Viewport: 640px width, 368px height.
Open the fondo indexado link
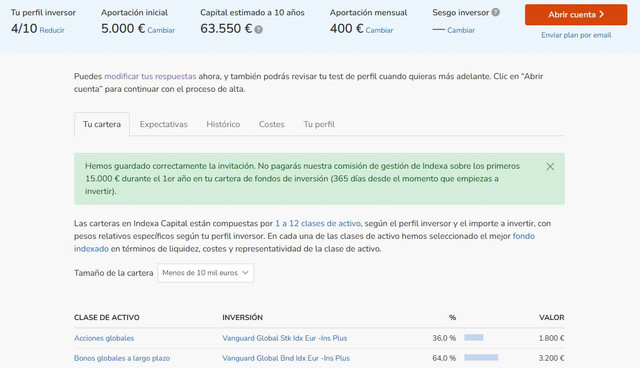tap(524, 236)
